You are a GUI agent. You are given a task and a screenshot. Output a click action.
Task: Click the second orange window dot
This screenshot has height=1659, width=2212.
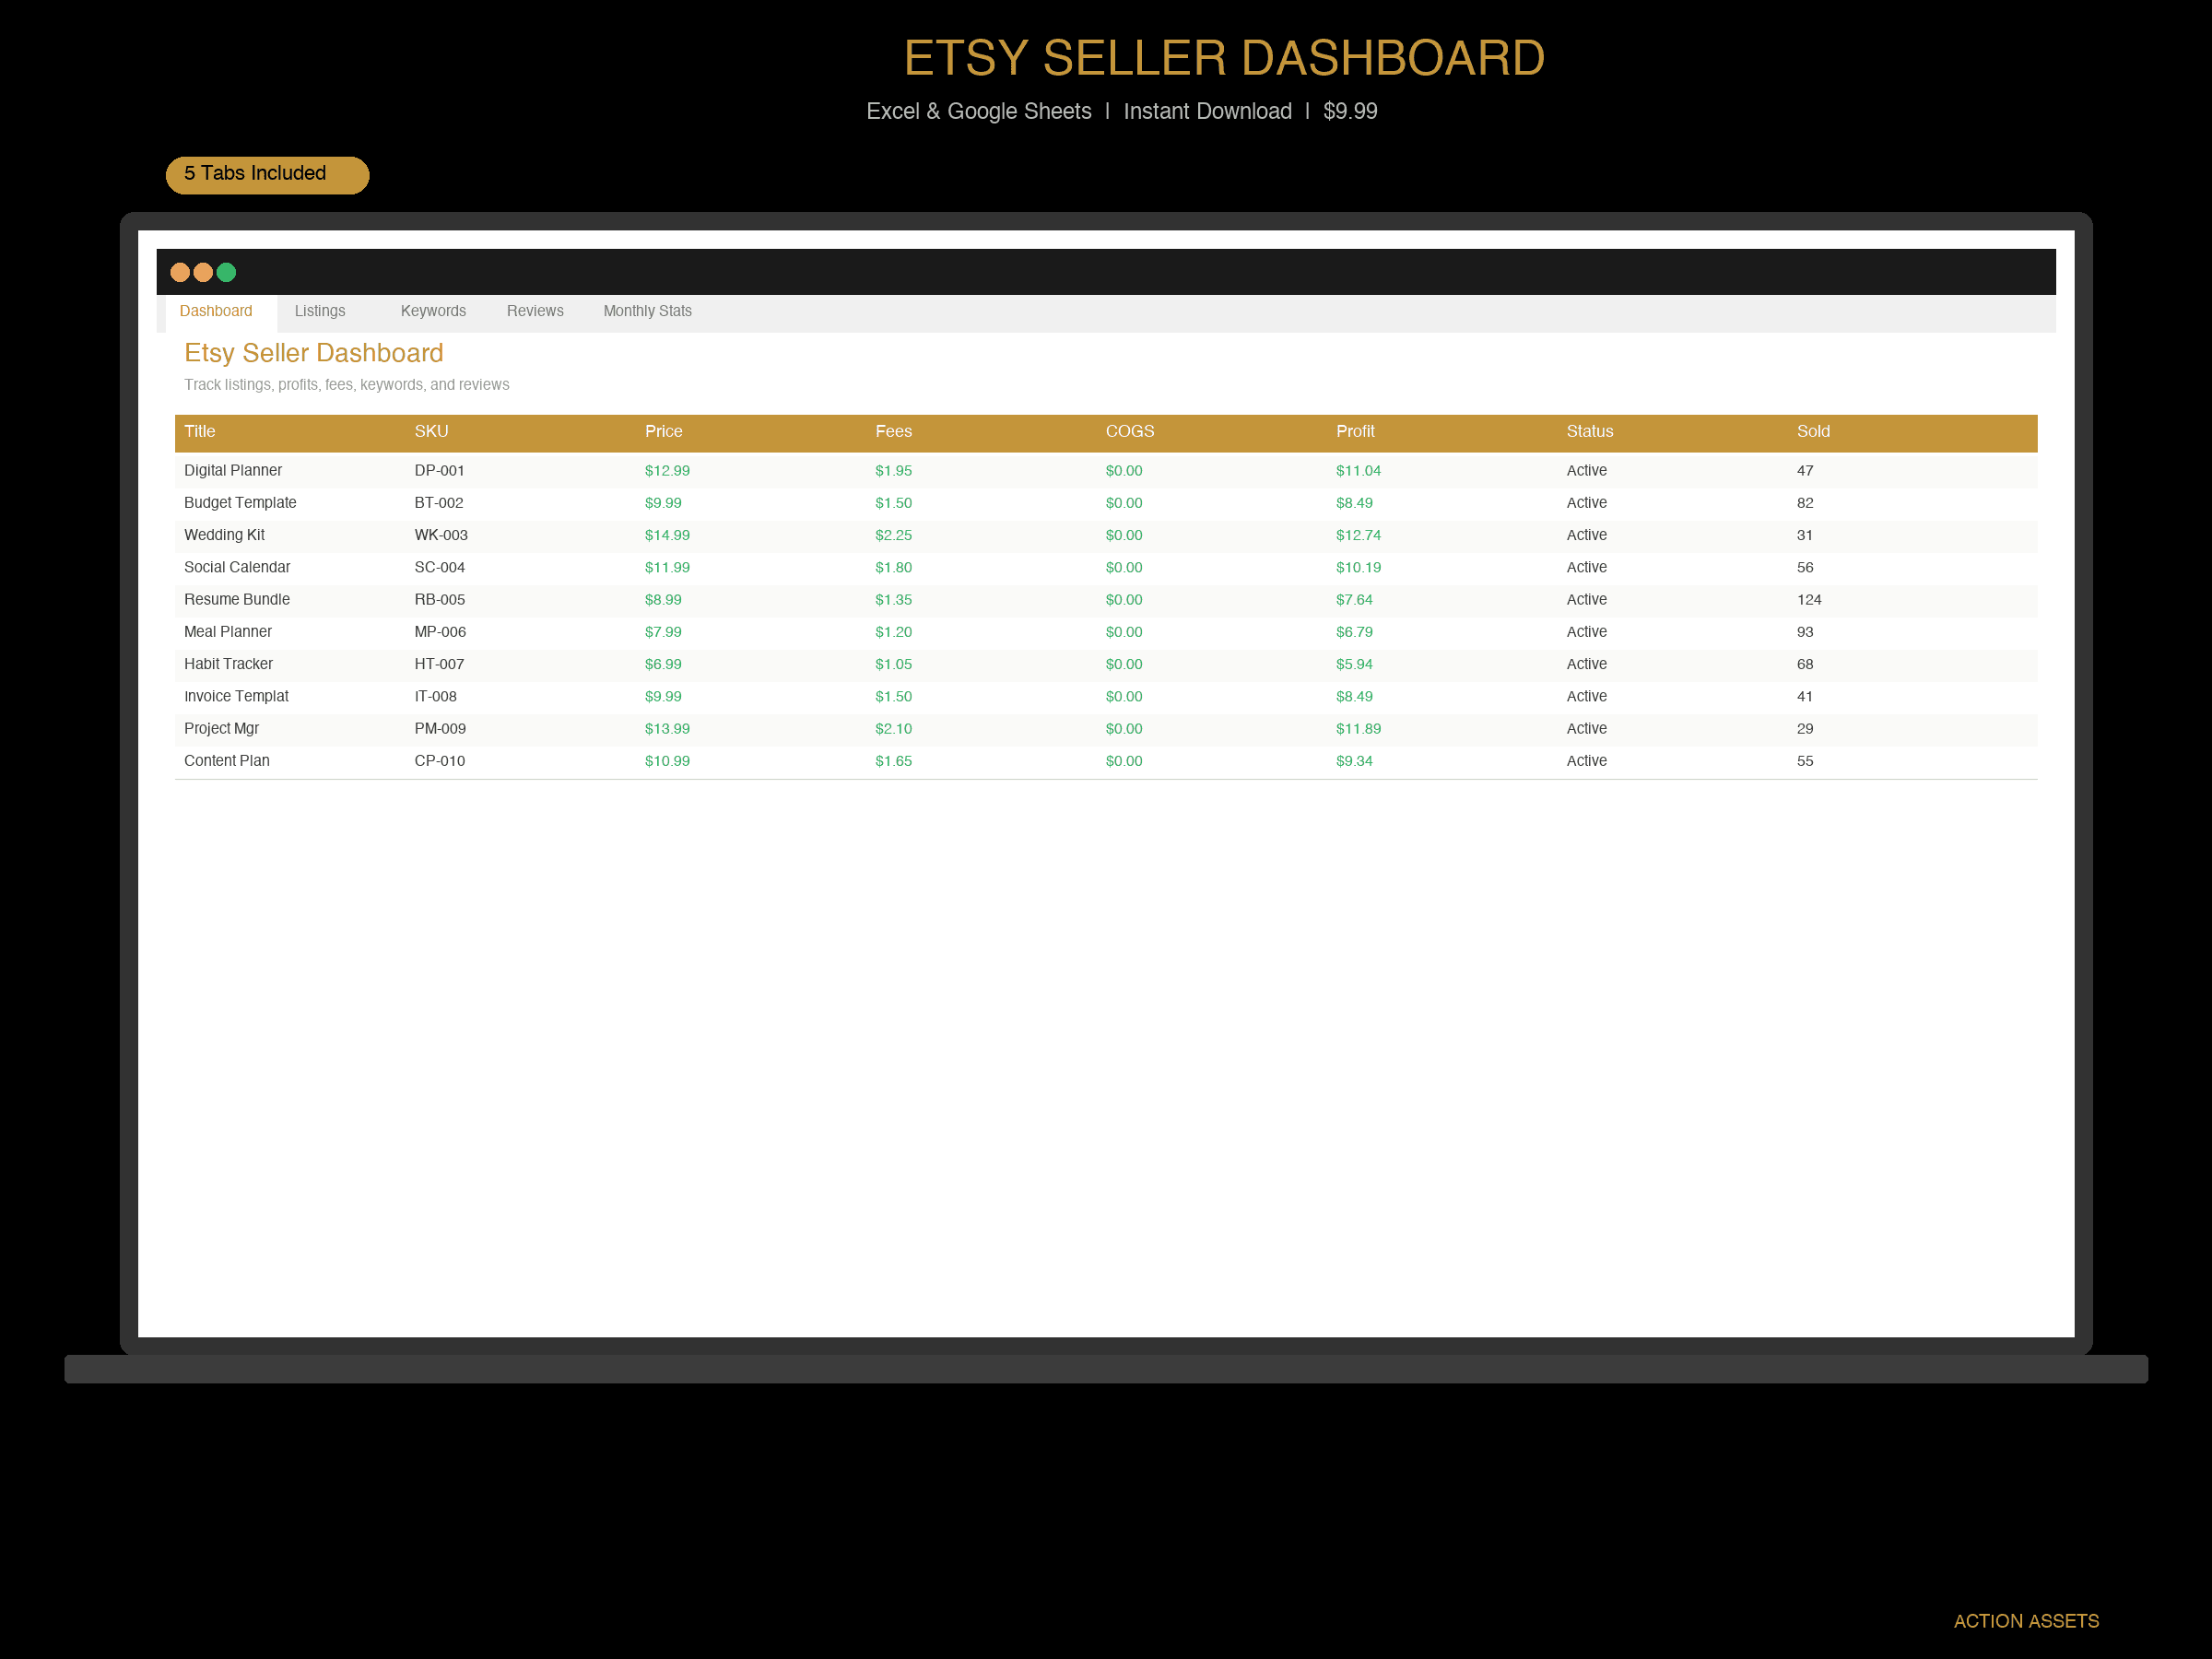click(x=203, y=272)
